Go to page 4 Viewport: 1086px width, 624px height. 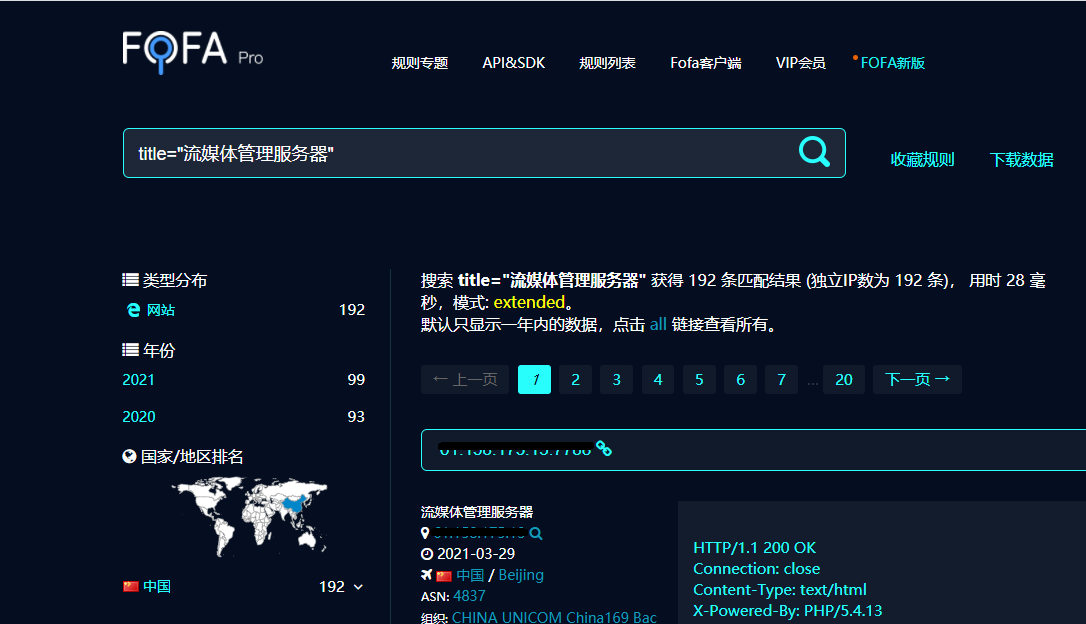click(x=658, y=380)
